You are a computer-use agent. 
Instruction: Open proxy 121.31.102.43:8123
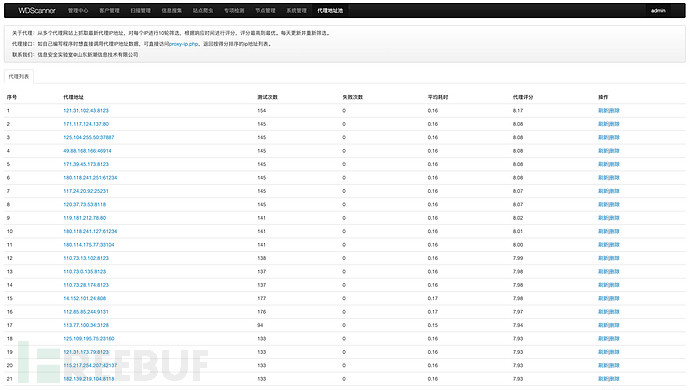coord(86,110)
